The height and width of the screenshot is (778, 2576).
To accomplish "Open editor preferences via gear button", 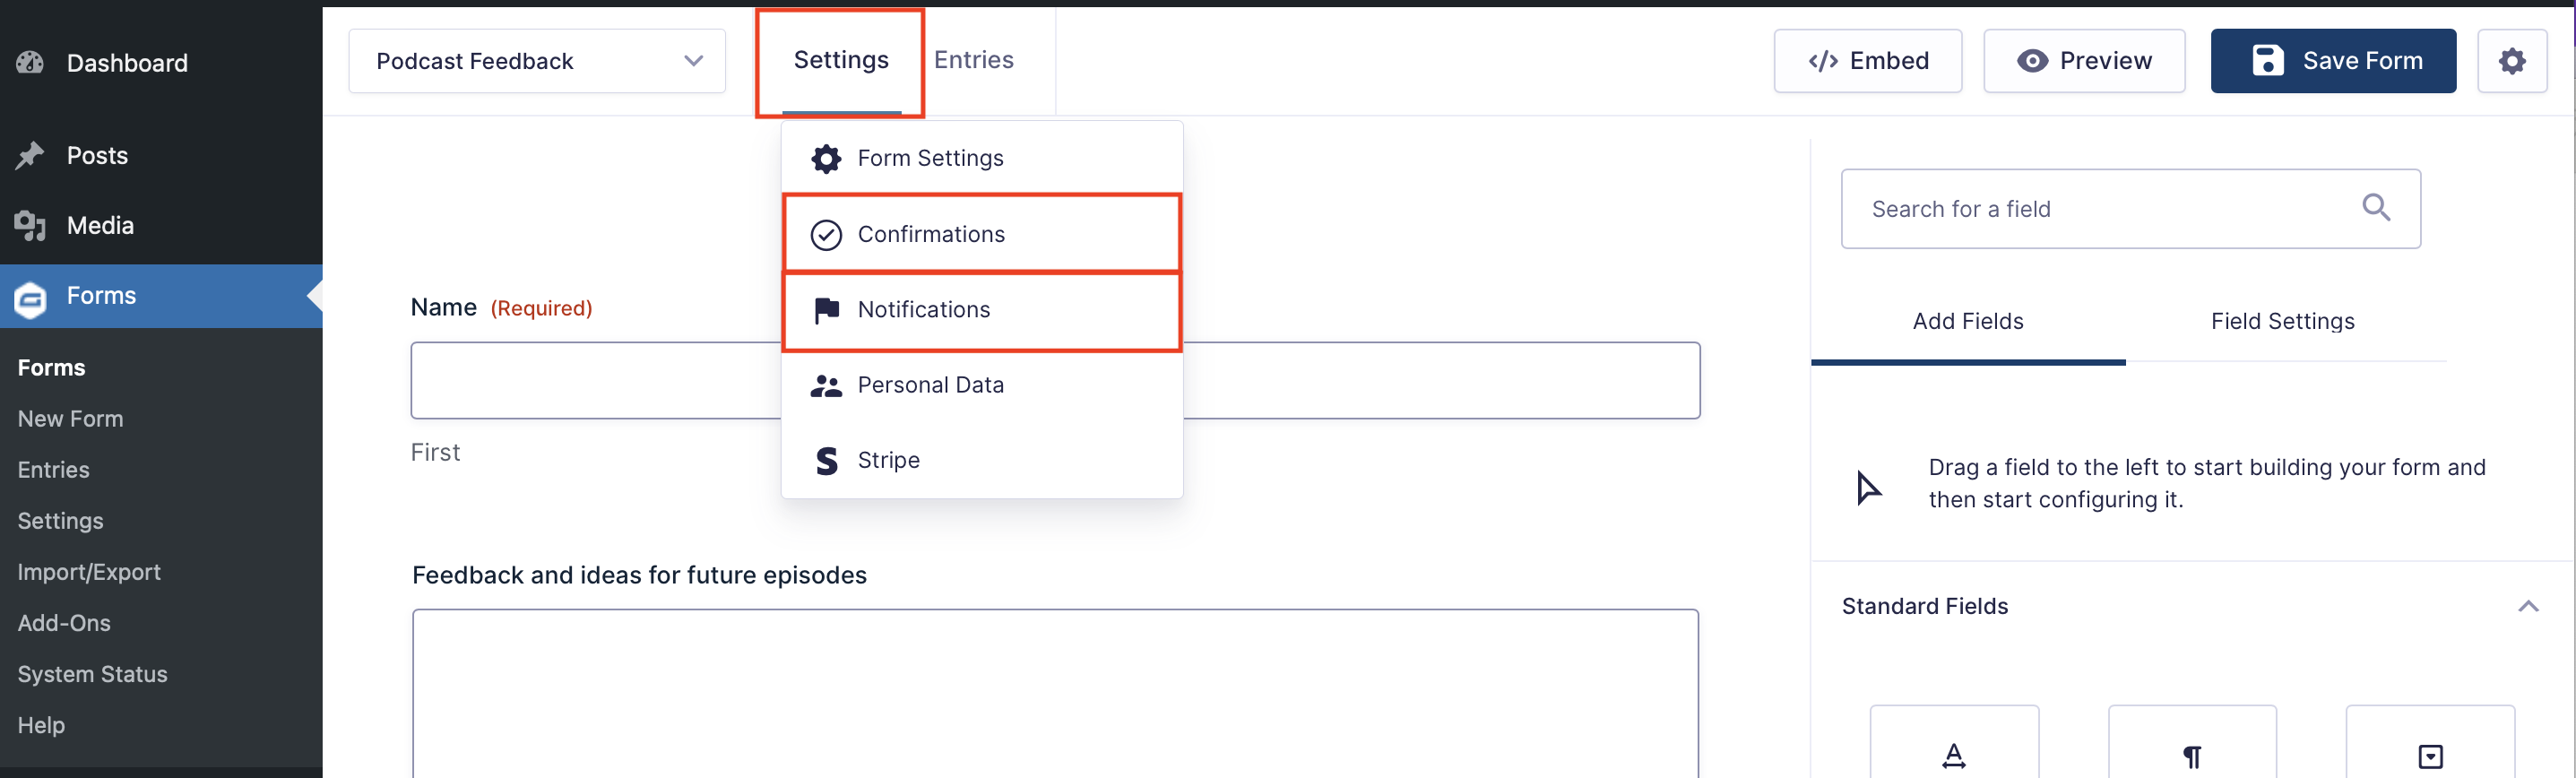I will pyautogui.click(x=2512, y=61).
